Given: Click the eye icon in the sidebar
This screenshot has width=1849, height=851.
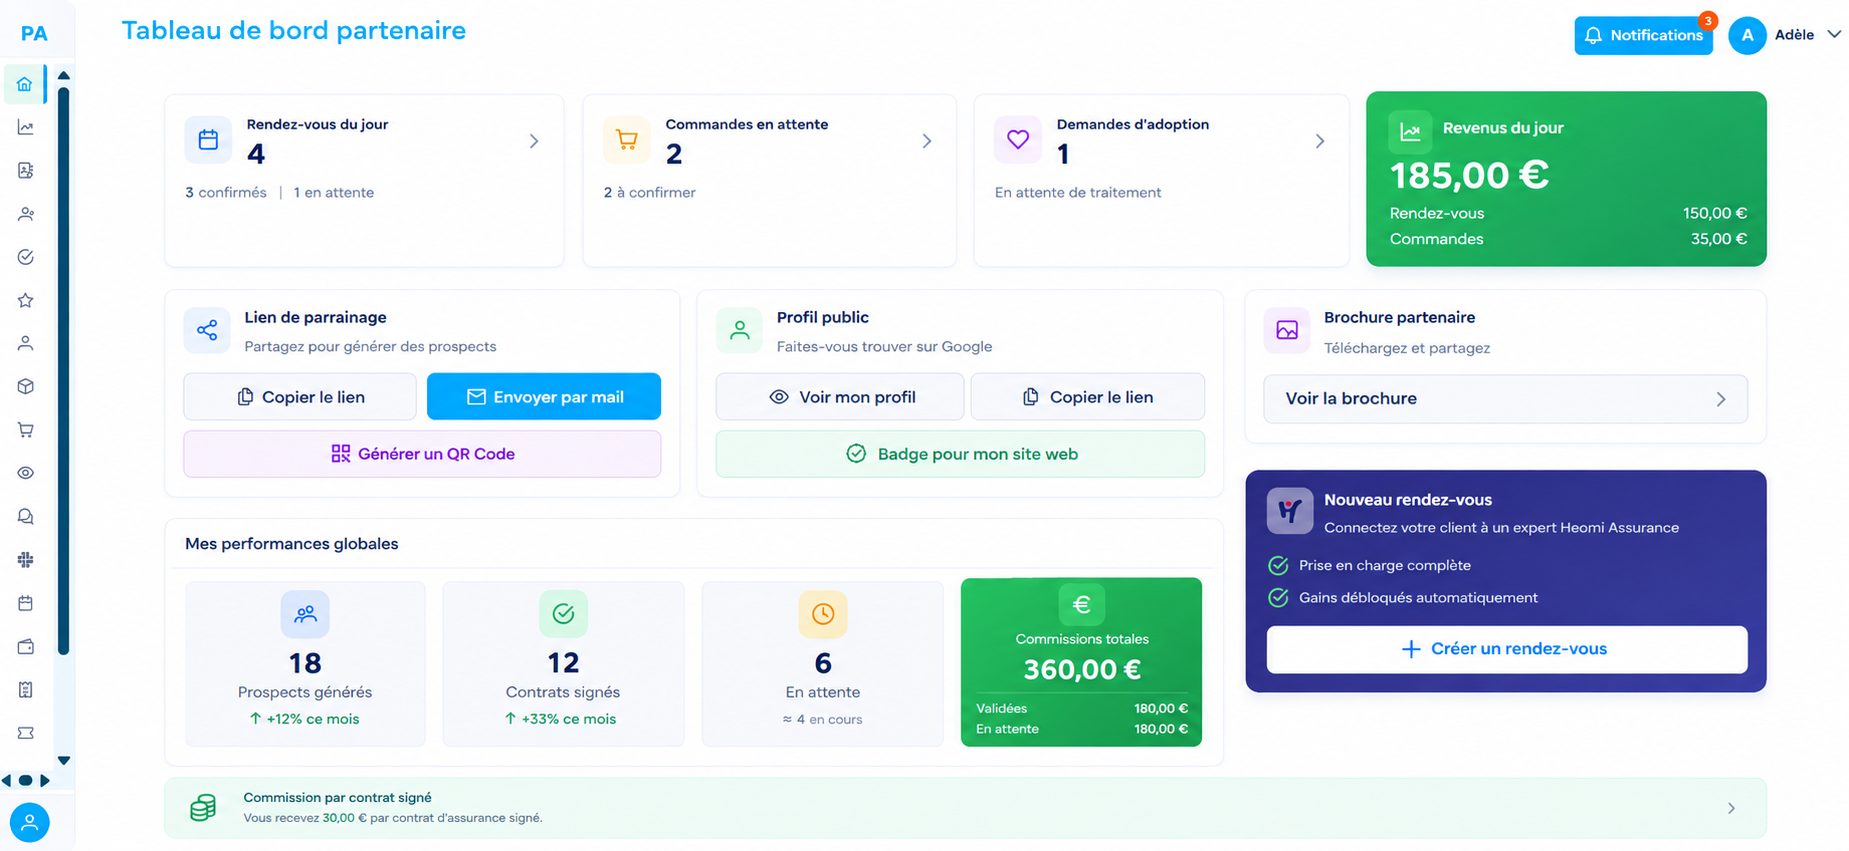Looking at the screenshot, I should (x=26, y=473).
